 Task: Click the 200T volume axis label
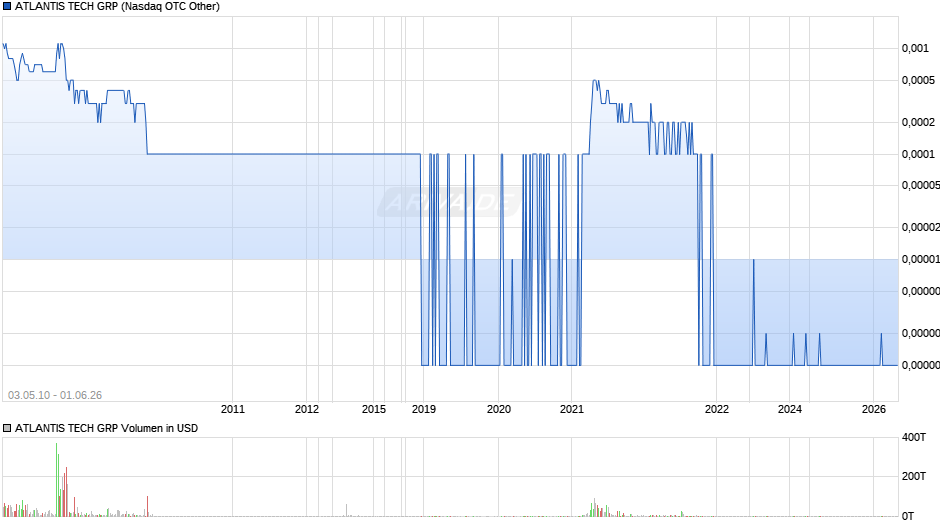tap(914, 476)
